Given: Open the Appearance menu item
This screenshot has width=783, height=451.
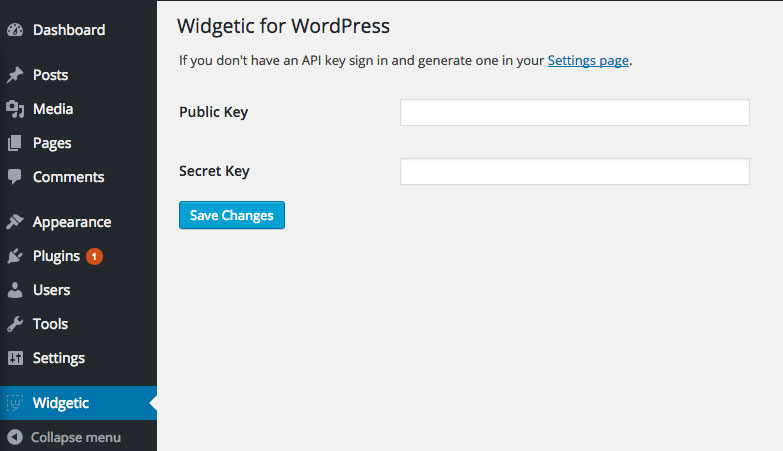Looking at the screenshot, I should point(72,222).
